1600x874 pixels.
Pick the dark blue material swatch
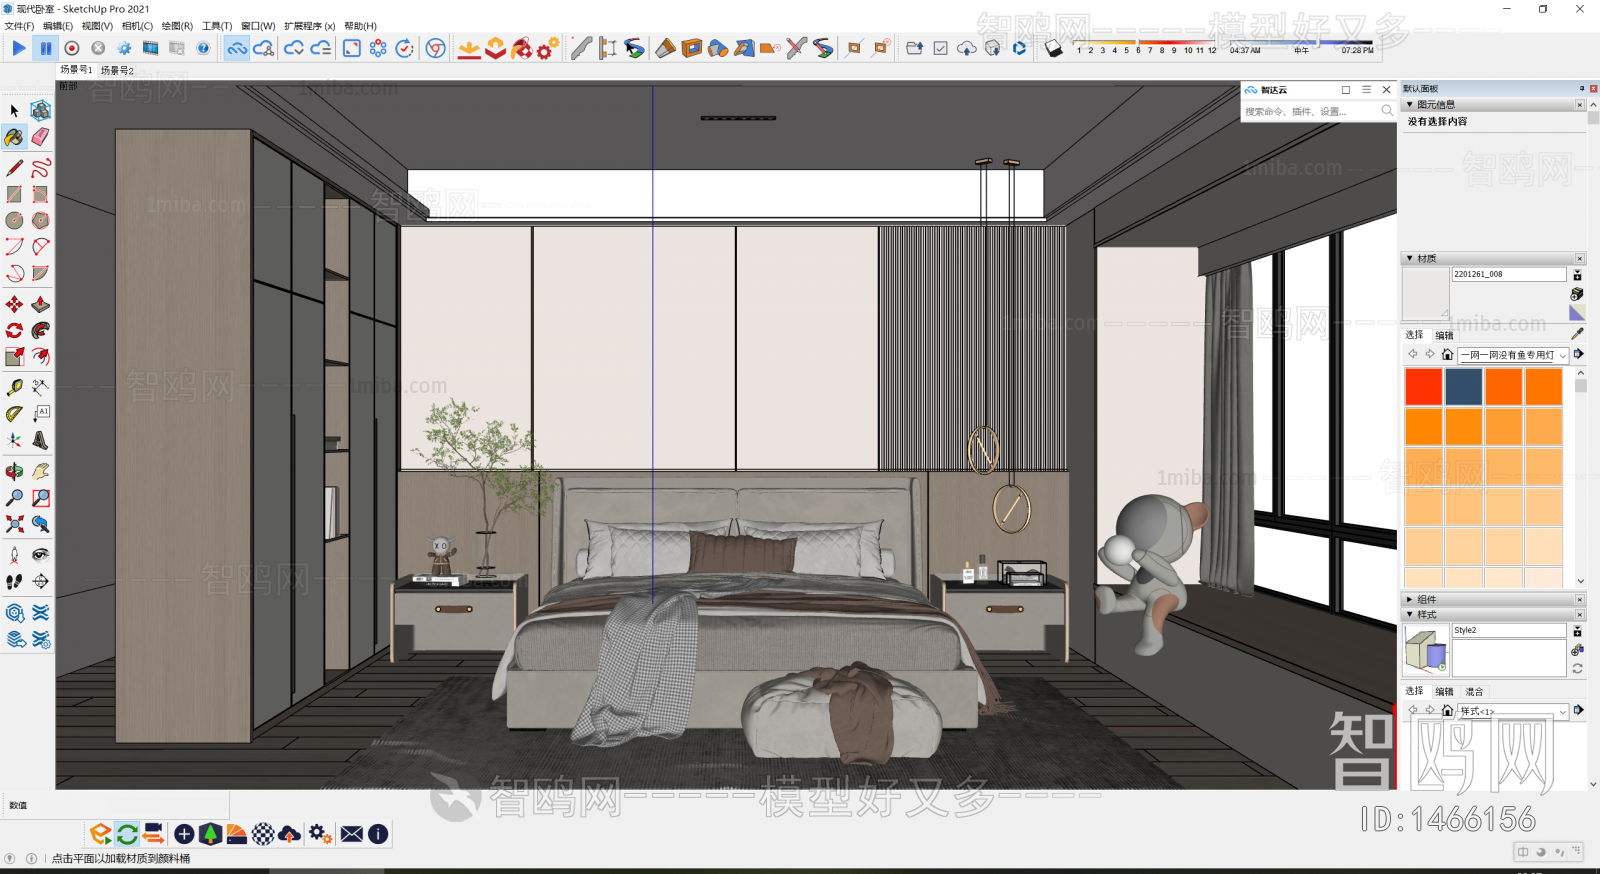pyautogui.click(x=1463, y=387)
